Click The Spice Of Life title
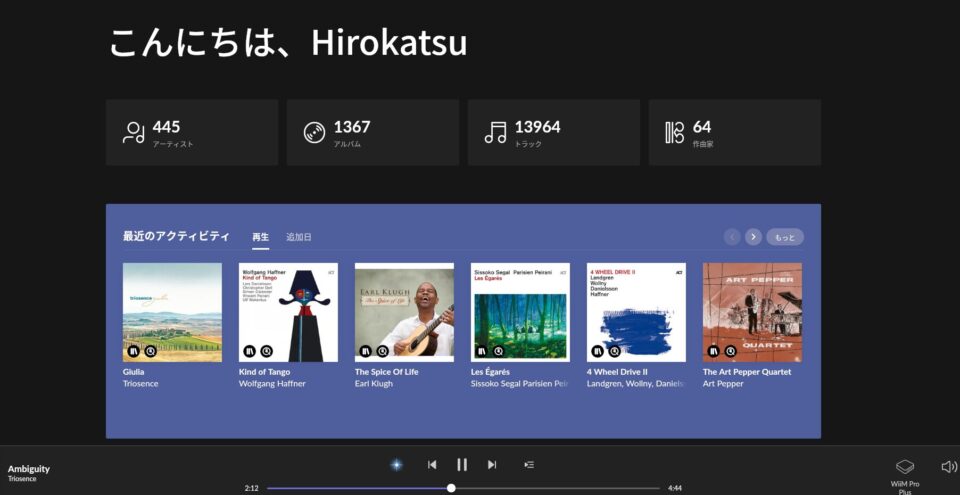This screenshot has height=495, width=960. click(x=387, y=372)
